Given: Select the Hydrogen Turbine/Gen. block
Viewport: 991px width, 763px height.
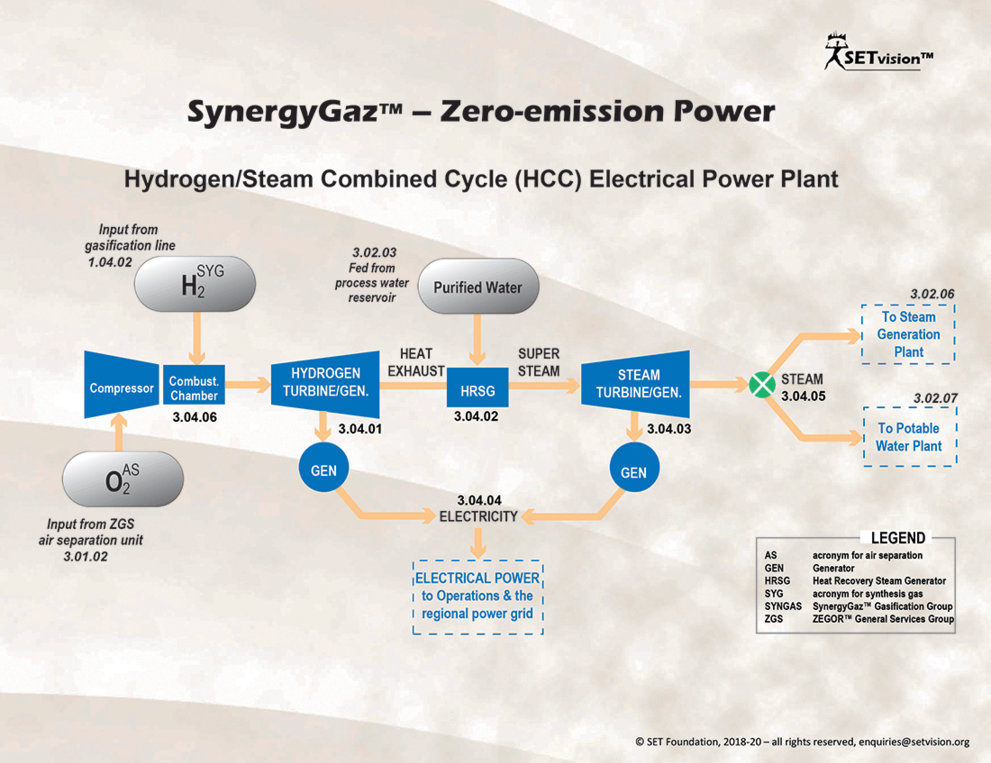Looking at the screenshot, I should (x=325, y=384).
